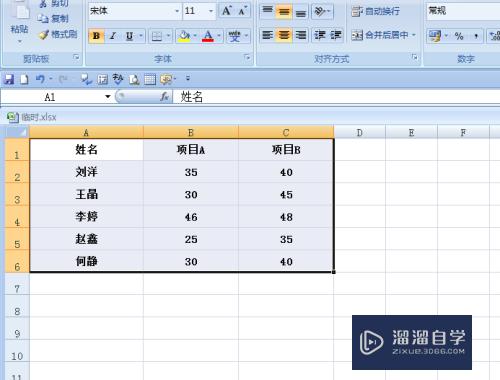Select cell with value 46
Viewport: 500px width, 380px height.
click(x=191, y=217)
